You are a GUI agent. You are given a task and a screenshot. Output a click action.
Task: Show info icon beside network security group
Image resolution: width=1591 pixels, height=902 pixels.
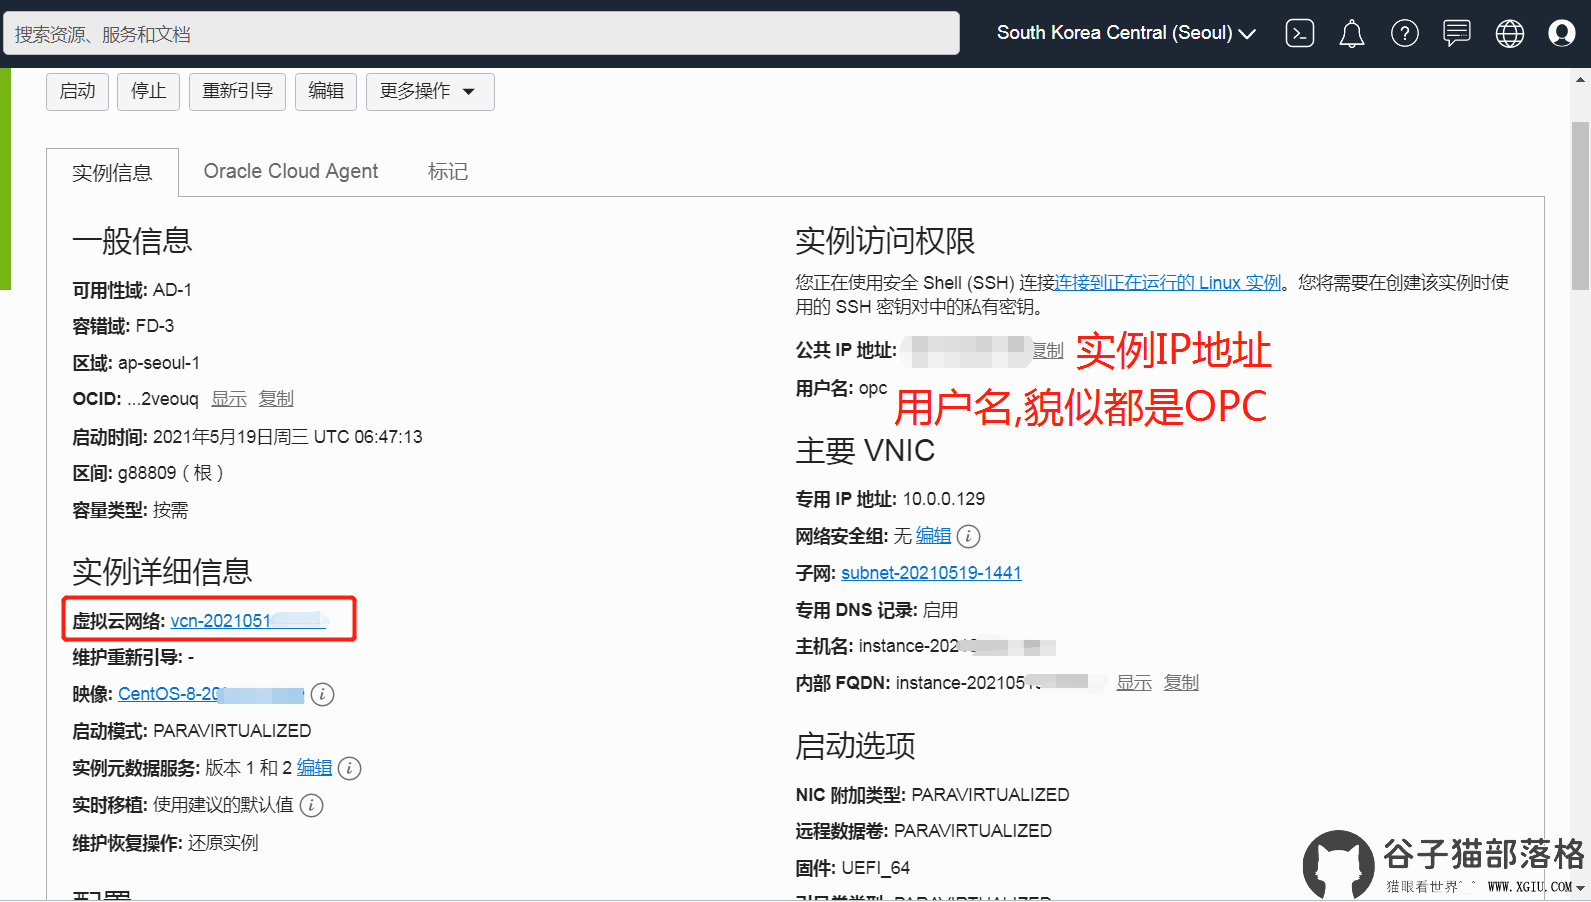point(968,536)
